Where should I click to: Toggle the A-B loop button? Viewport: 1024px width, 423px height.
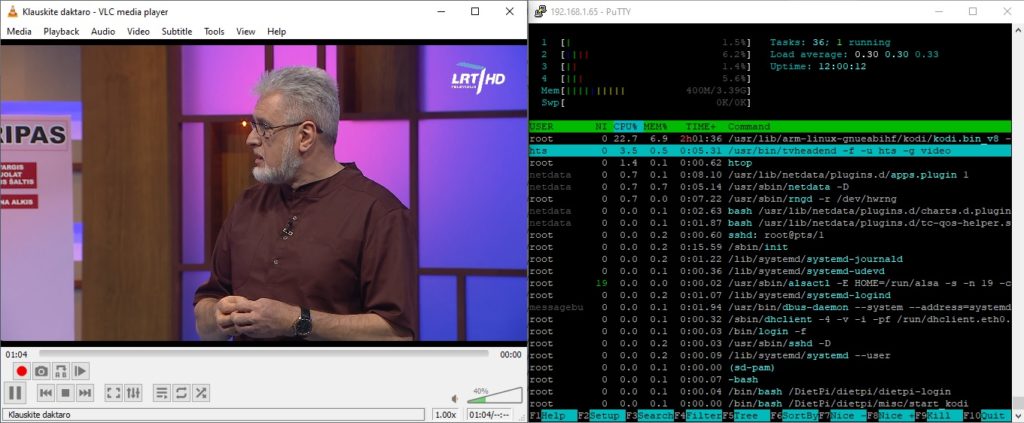click(61, 371)
